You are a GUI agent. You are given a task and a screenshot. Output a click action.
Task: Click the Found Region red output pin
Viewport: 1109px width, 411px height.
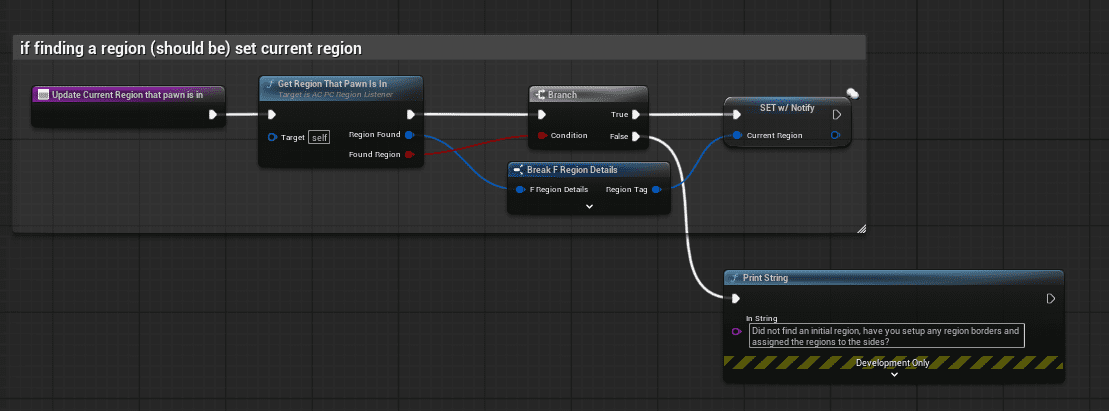click(x=410, y=154)
